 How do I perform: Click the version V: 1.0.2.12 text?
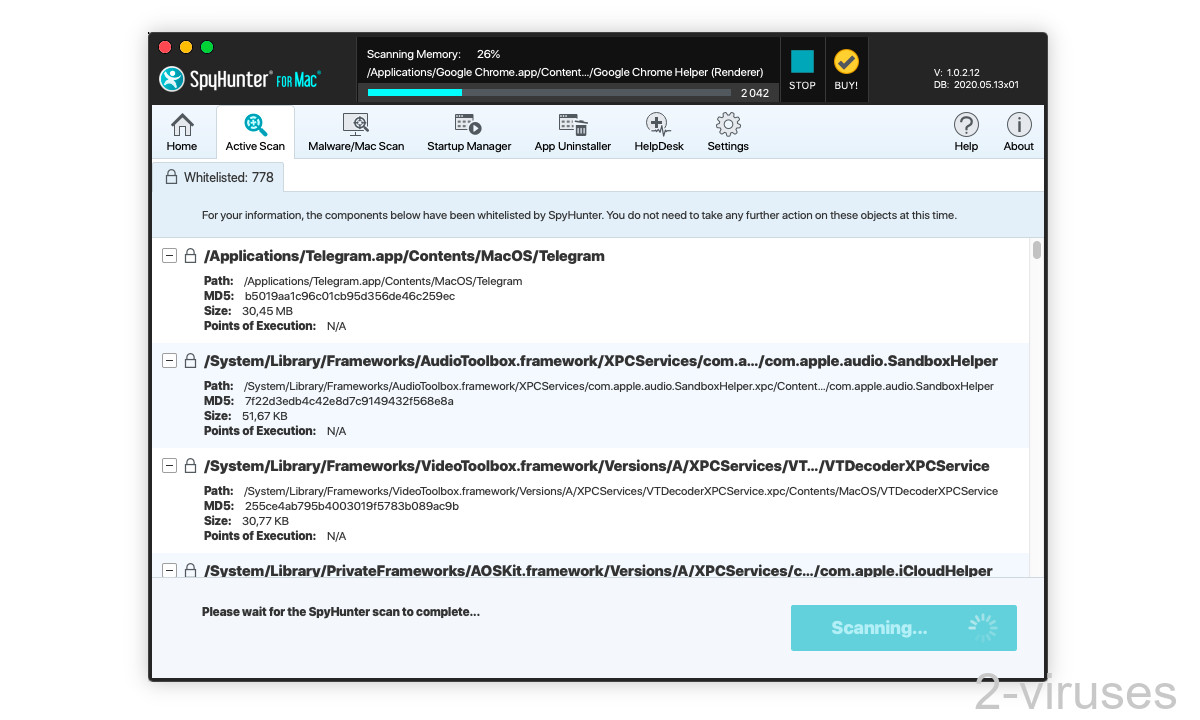click(x=958, y=73)
